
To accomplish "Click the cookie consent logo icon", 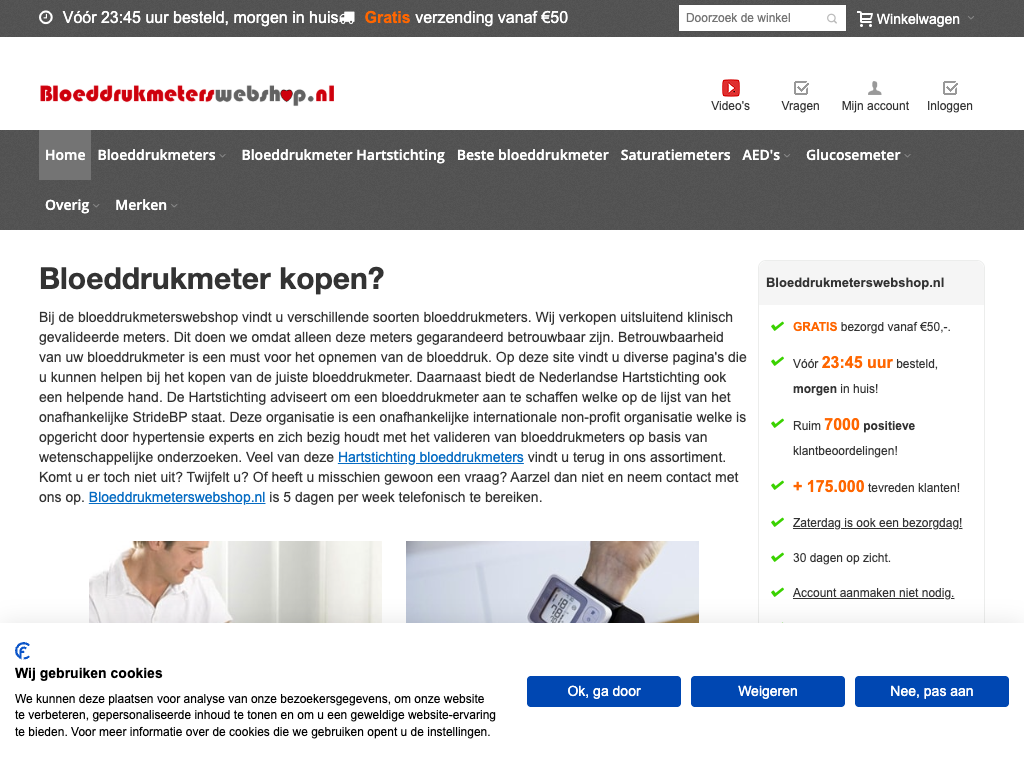I will [23, 651].
